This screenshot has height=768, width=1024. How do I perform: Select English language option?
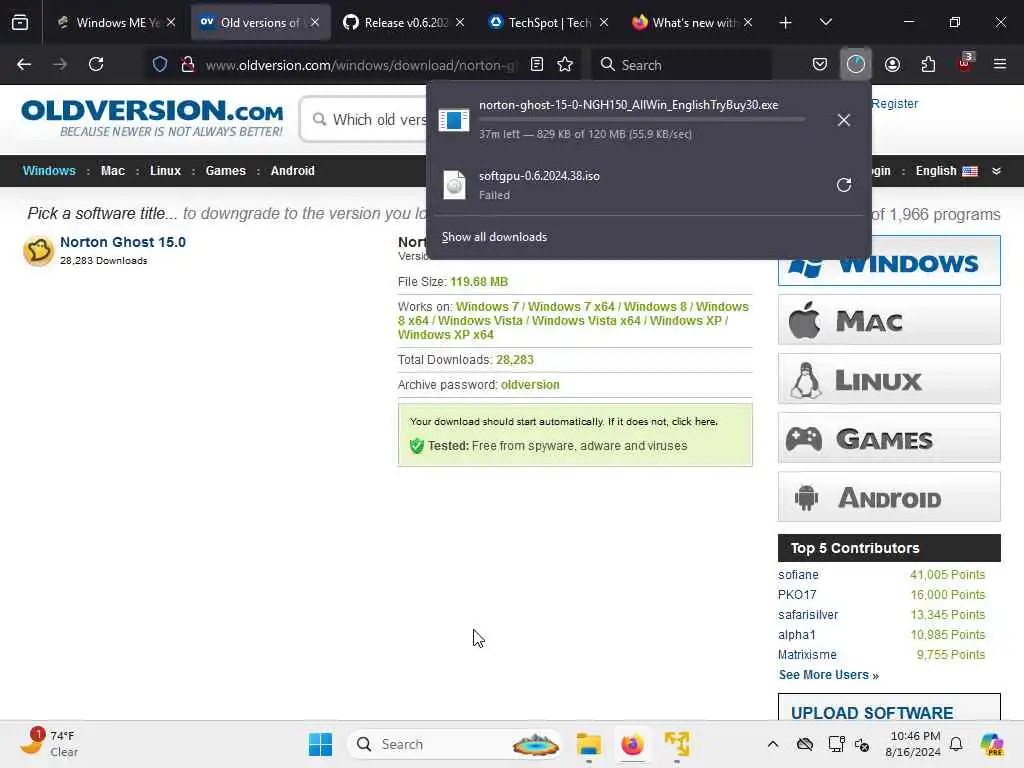point(946,171)
